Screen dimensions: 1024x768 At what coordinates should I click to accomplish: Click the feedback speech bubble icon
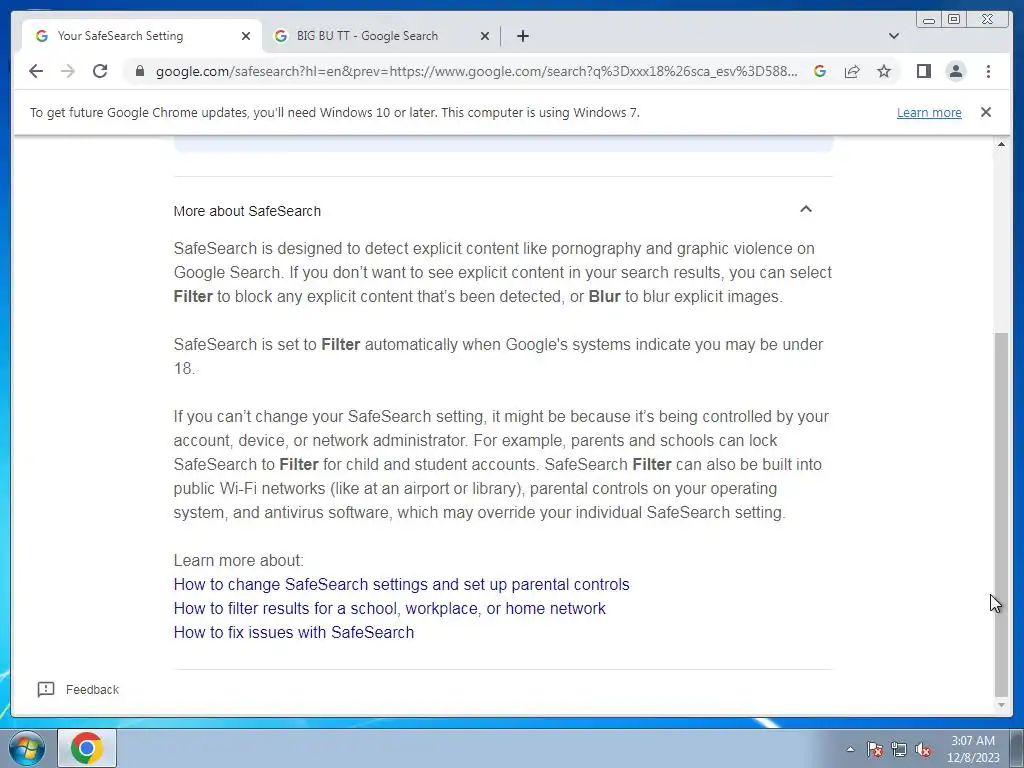(x=46, y=690)
